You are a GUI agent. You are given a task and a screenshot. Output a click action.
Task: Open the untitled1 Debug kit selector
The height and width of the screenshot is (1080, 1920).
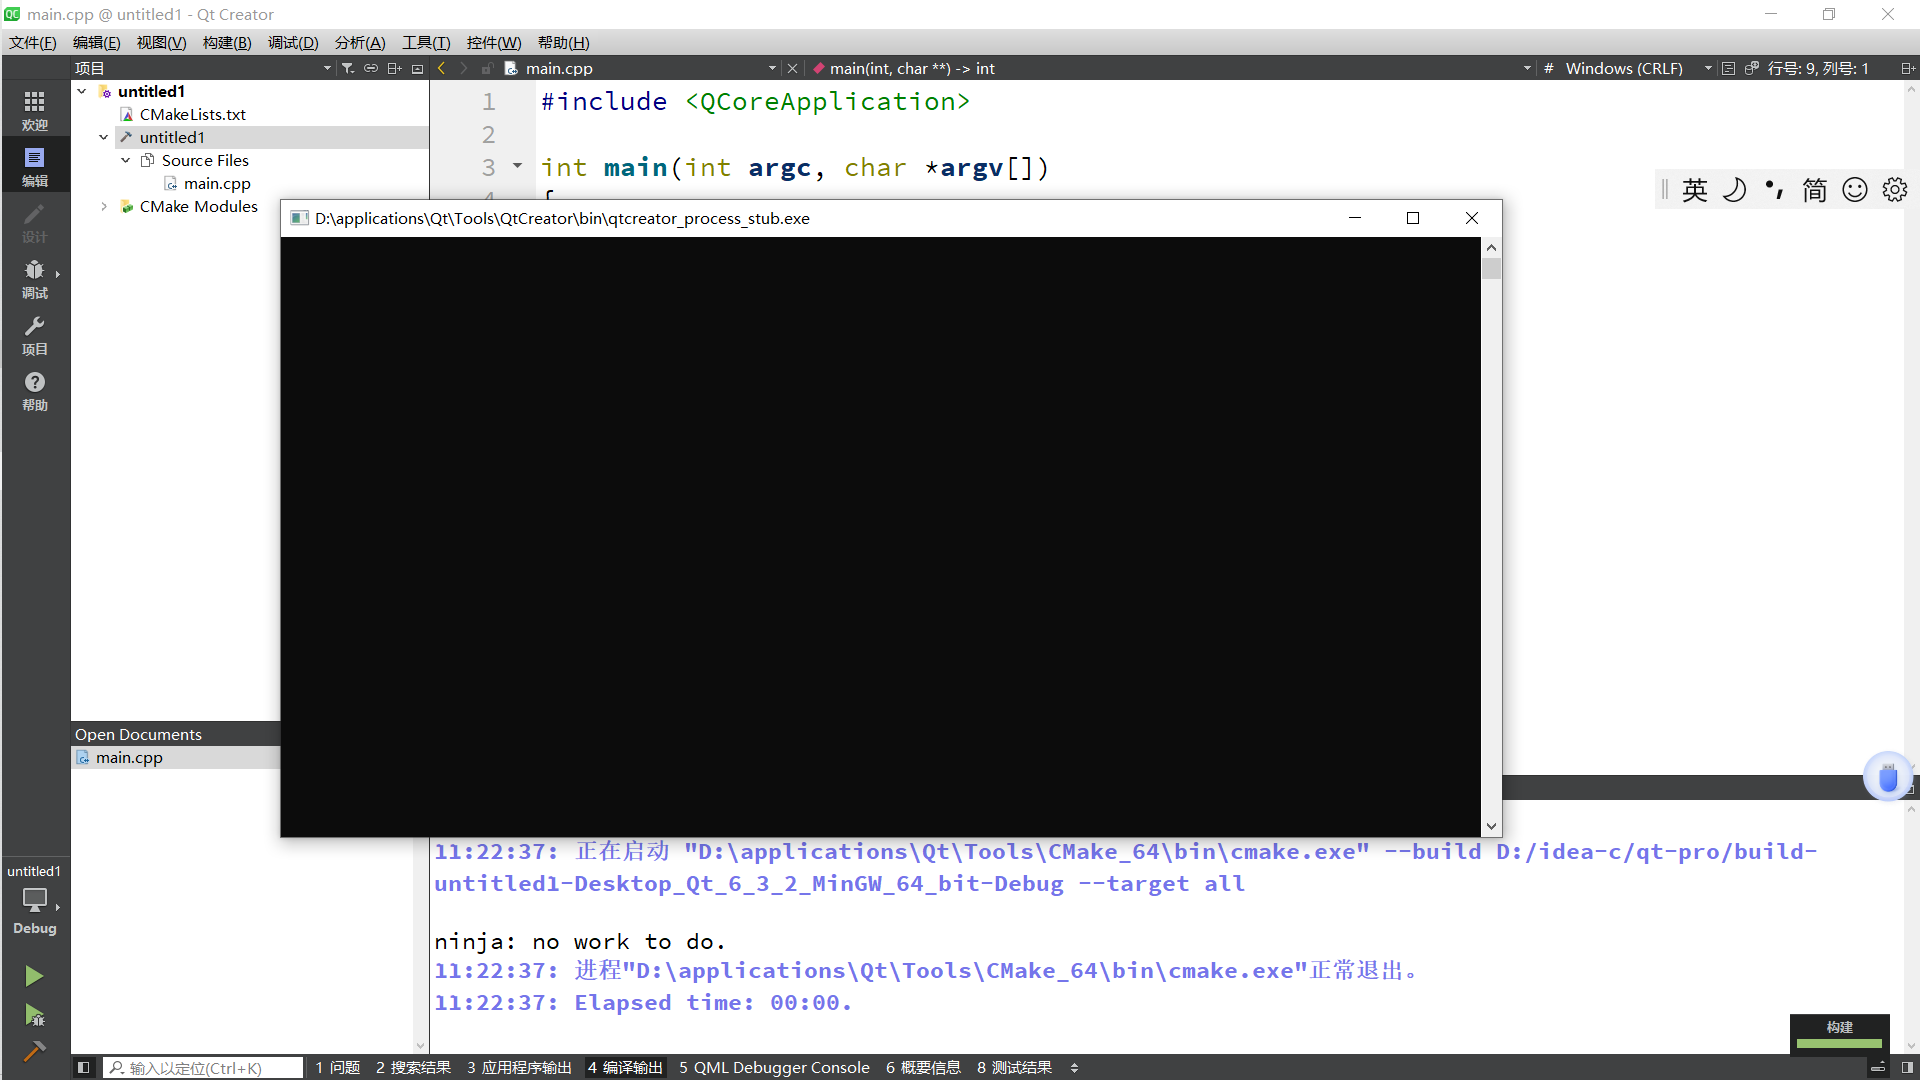point(35,900)
